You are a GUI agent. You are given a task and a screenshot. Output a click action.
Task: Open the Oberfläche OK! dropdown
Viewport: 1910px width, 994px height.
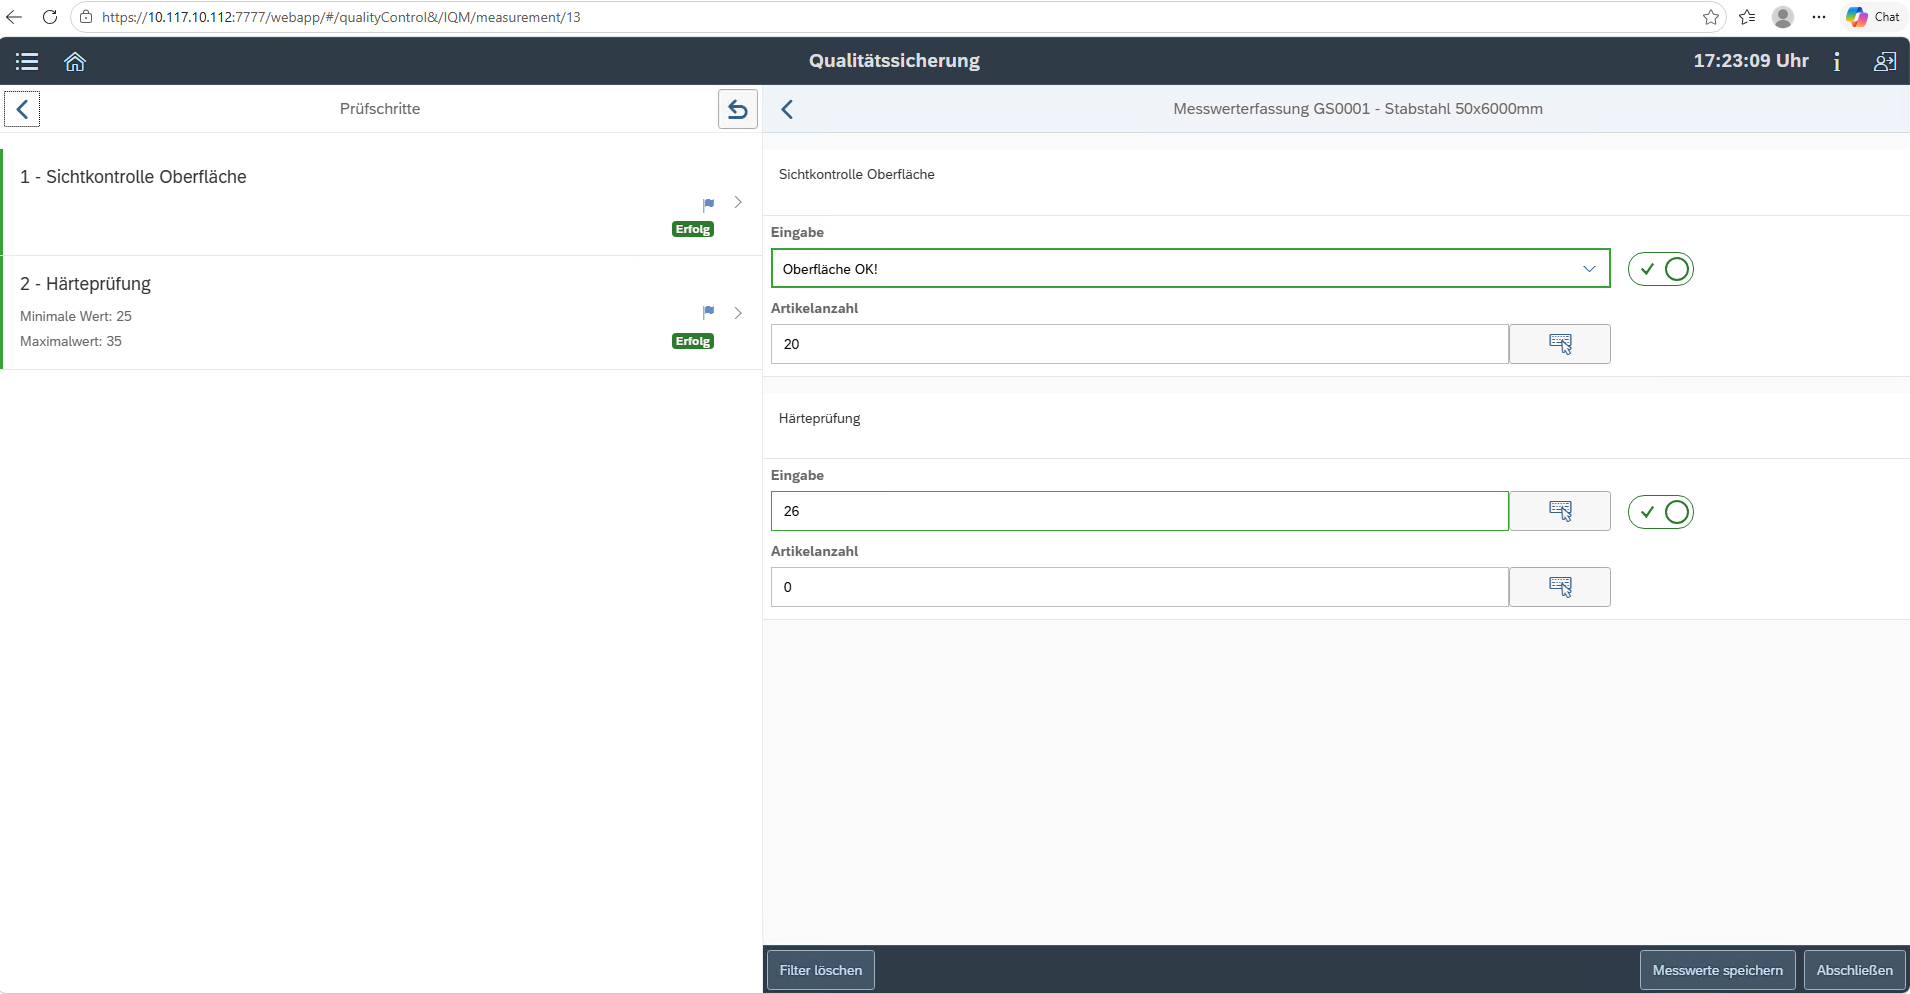(x=1190, y=268)
